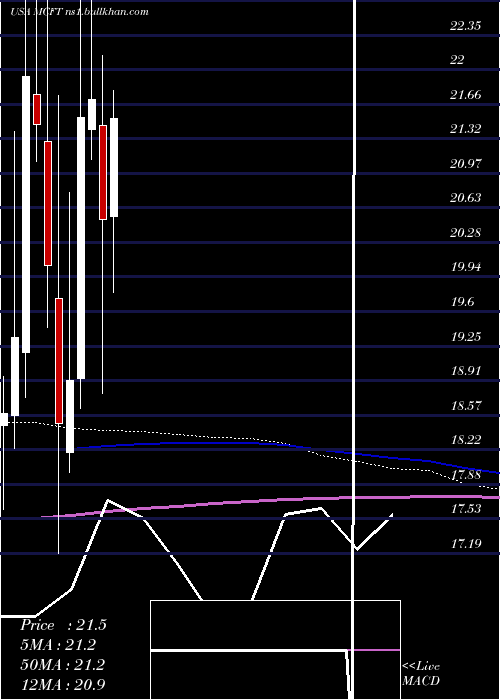Click the 22.35 price axis label
Image resolution: width=500 pixels, height=700 pixels.
465,25
